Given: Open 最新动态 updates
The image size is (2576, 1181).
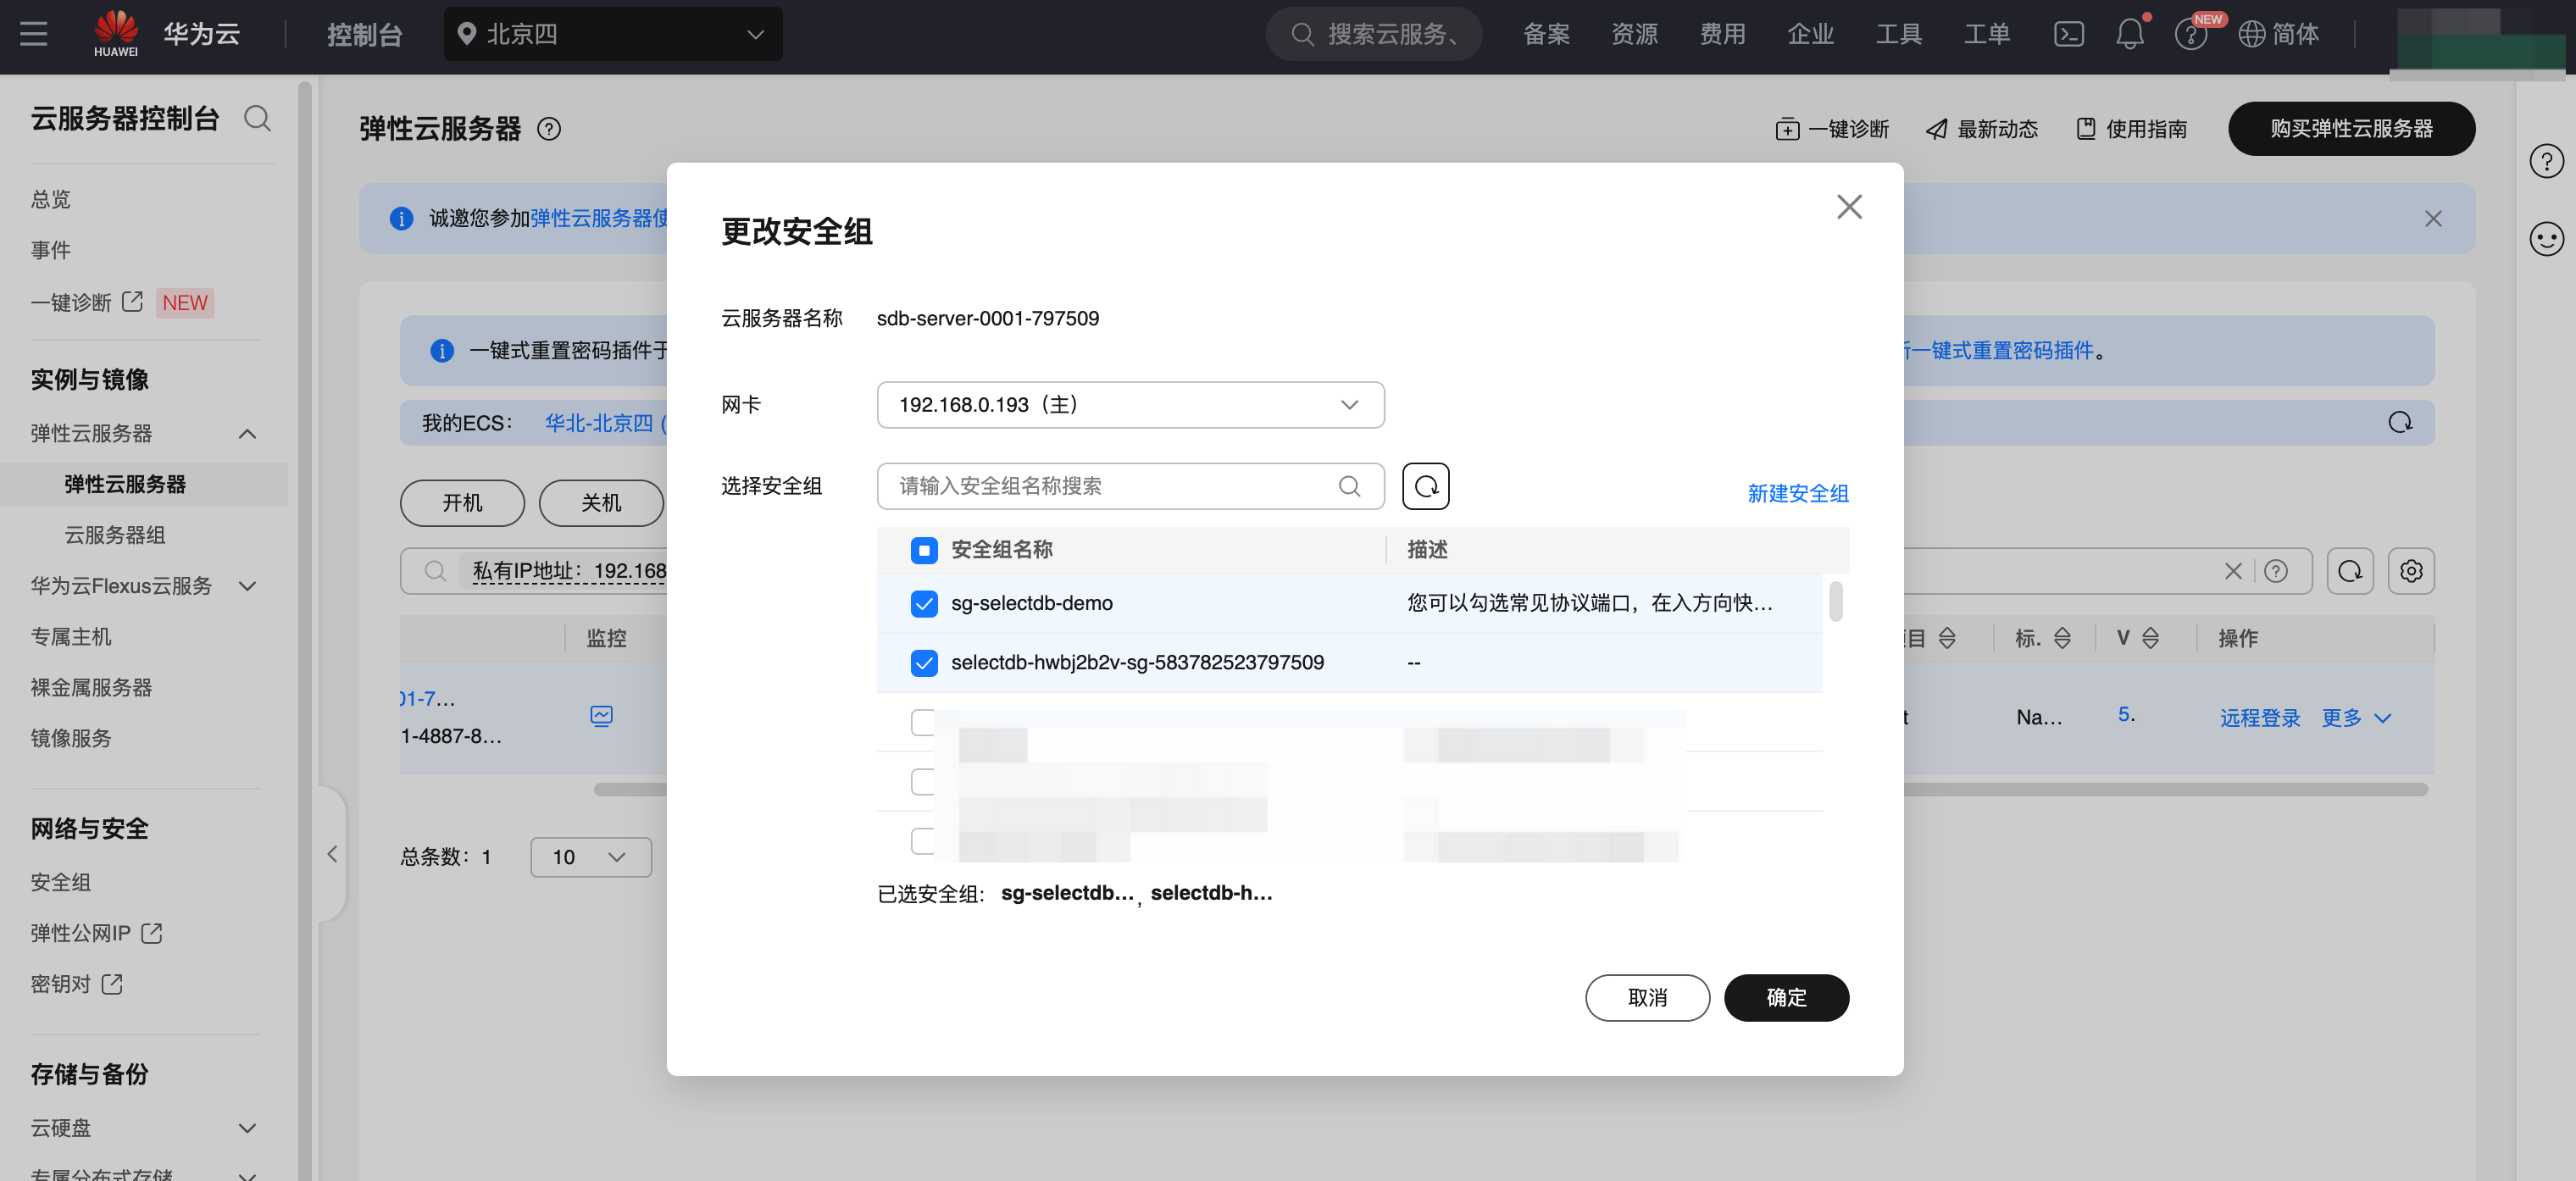Looking at the screenshot, I should point(1982,129).
